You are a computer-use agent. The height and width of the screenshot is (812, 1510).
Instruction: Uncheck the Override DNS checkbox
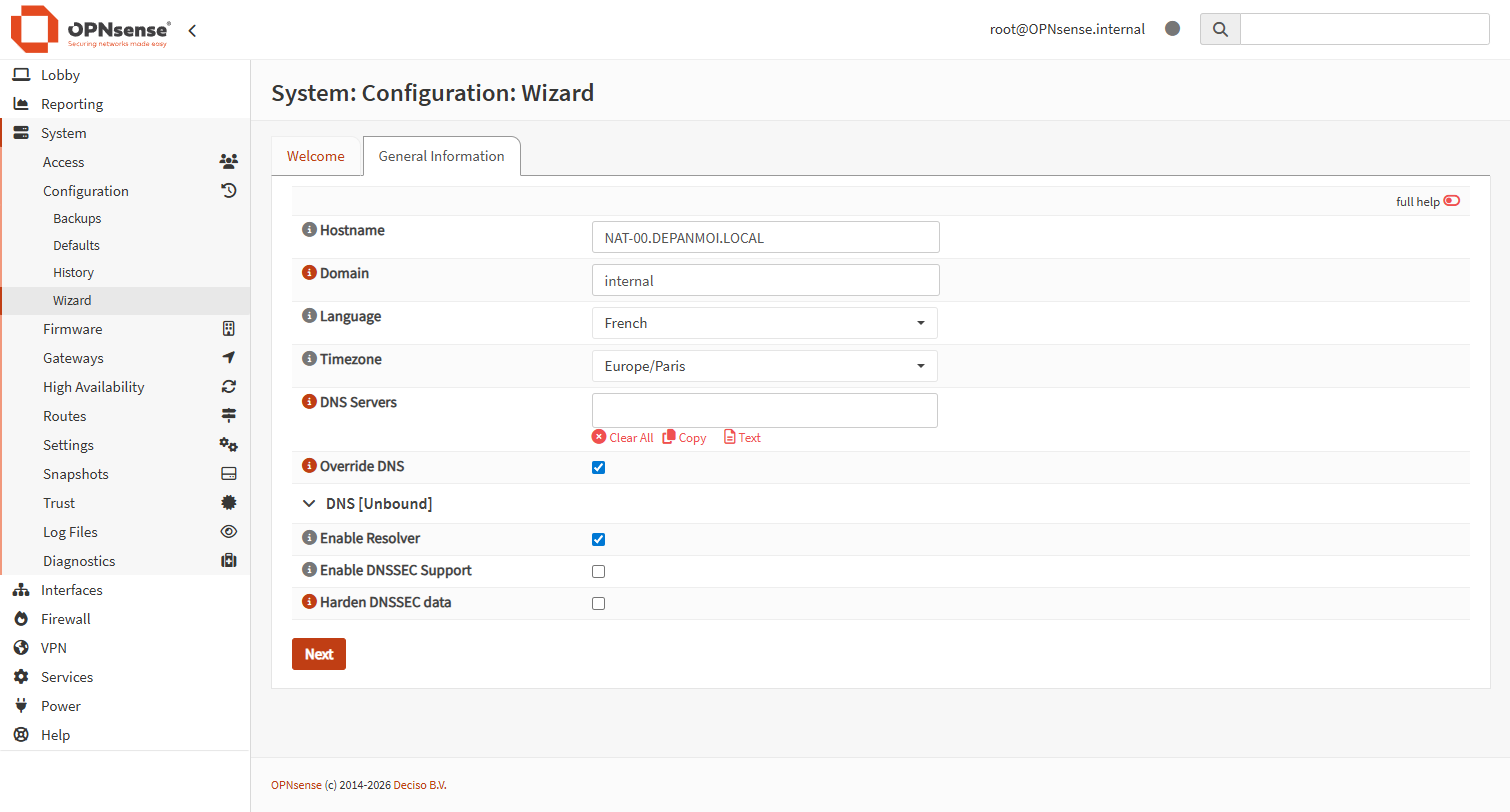pyautogui.click(x=599, y=467)
